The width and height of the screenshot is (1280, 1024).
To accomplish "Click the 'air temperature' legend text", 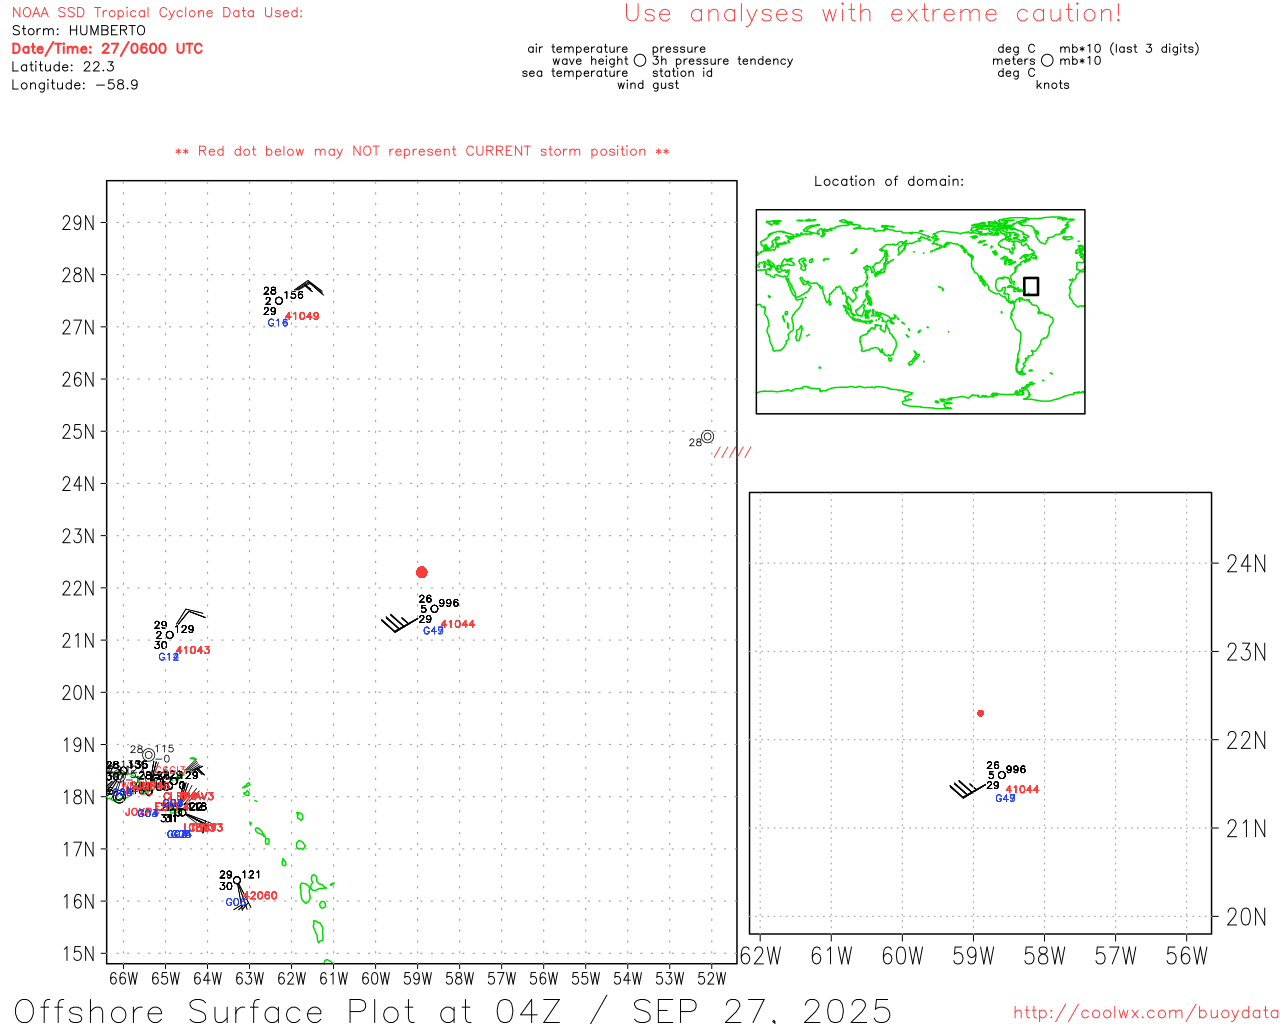I will [x=578, y=49].
